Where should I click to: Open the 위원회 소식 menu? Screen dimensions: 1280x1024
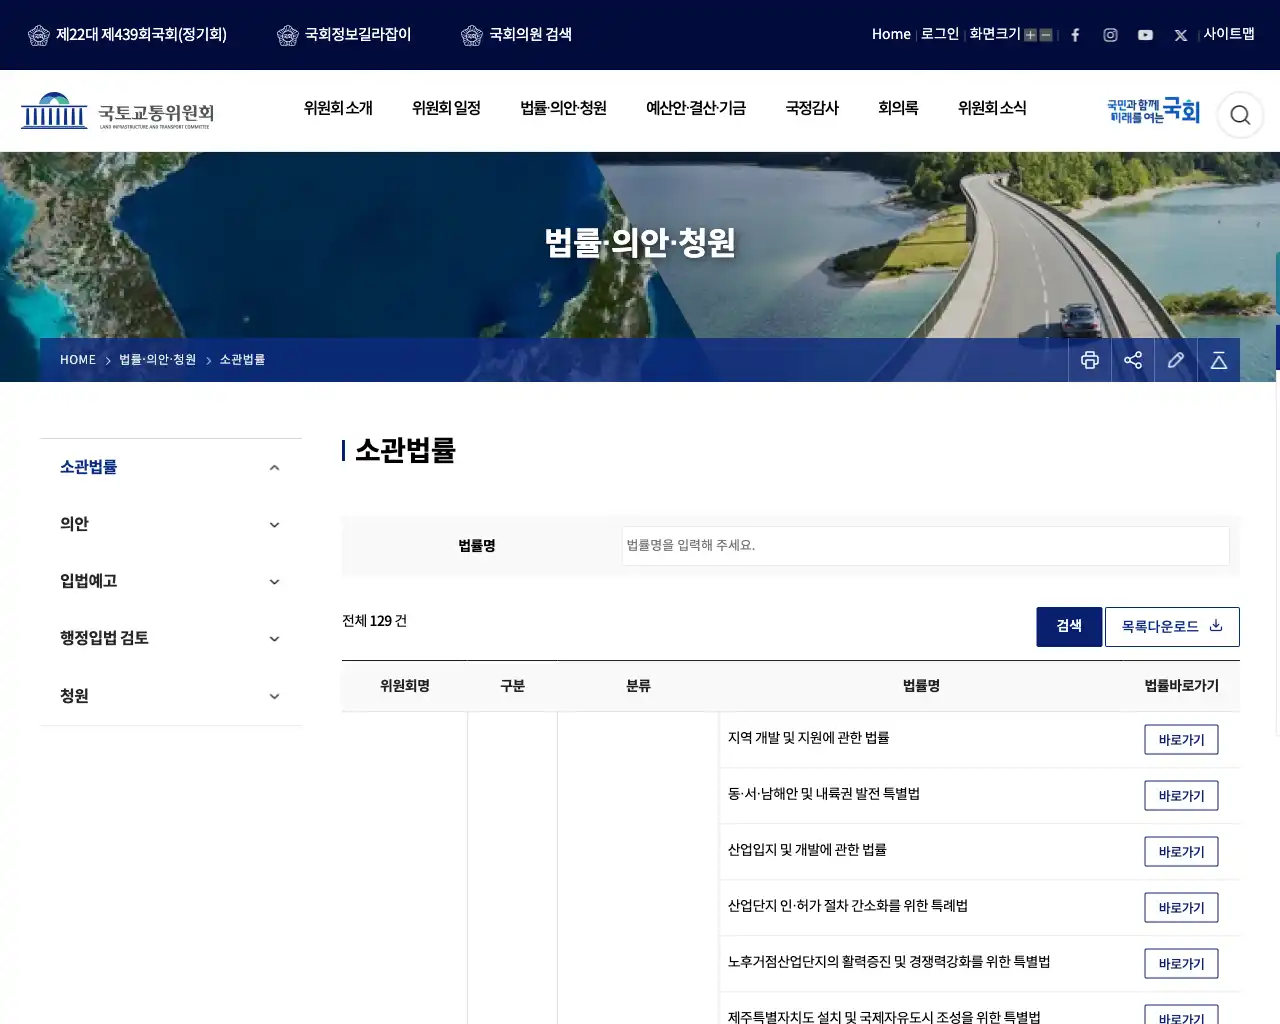click(x=992, y=108)
